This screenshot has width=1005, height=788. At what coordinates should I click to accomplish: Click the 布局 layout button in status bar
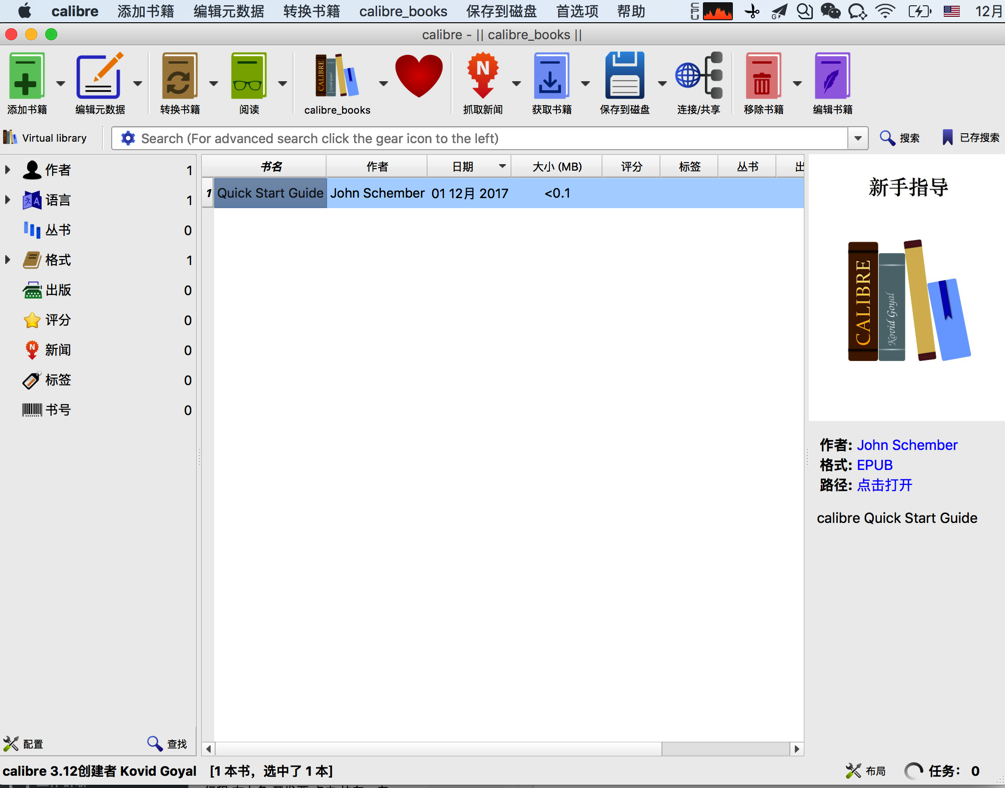866,771
